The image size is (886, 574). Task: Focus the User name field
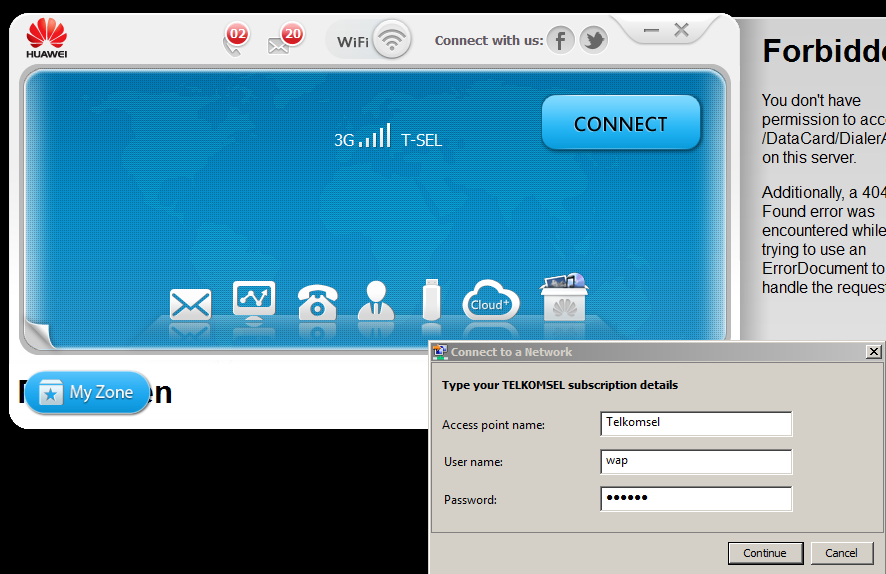696,462
